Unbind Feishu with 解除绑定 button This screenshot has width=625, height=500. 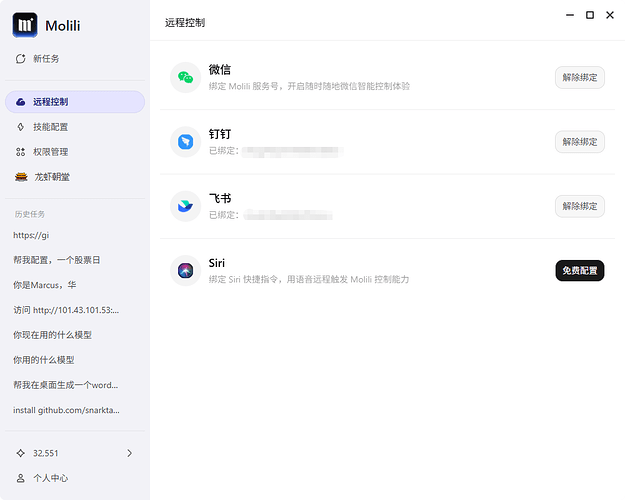pyautogui.click(x=580, y=206)
